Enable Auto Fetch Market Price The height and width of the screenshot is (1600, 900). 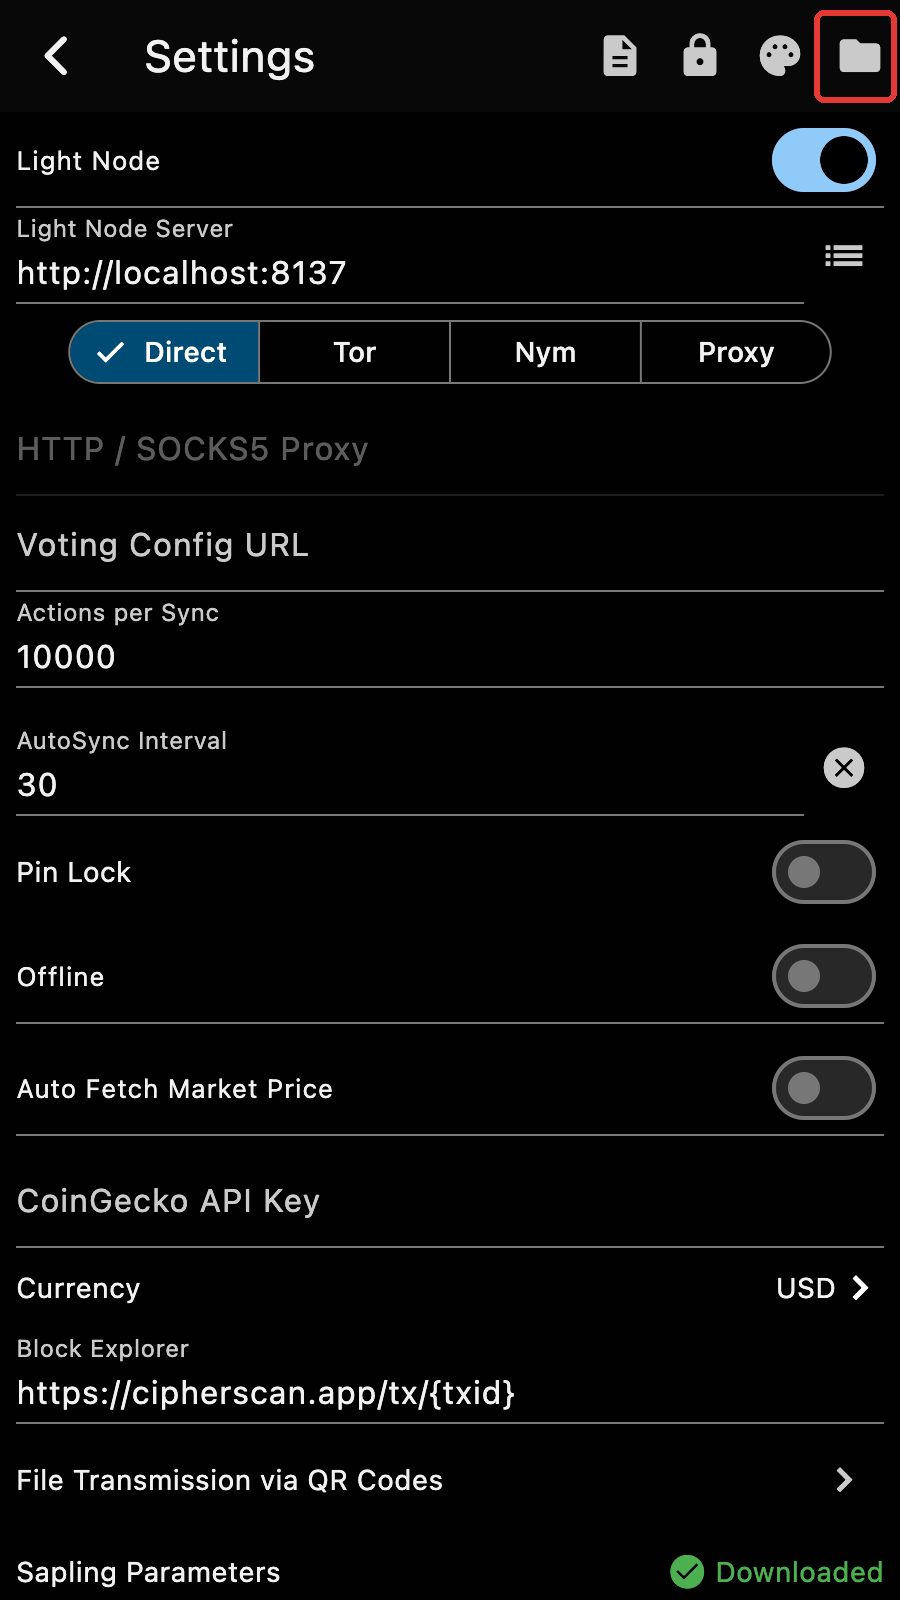[x=824, y=1088]
